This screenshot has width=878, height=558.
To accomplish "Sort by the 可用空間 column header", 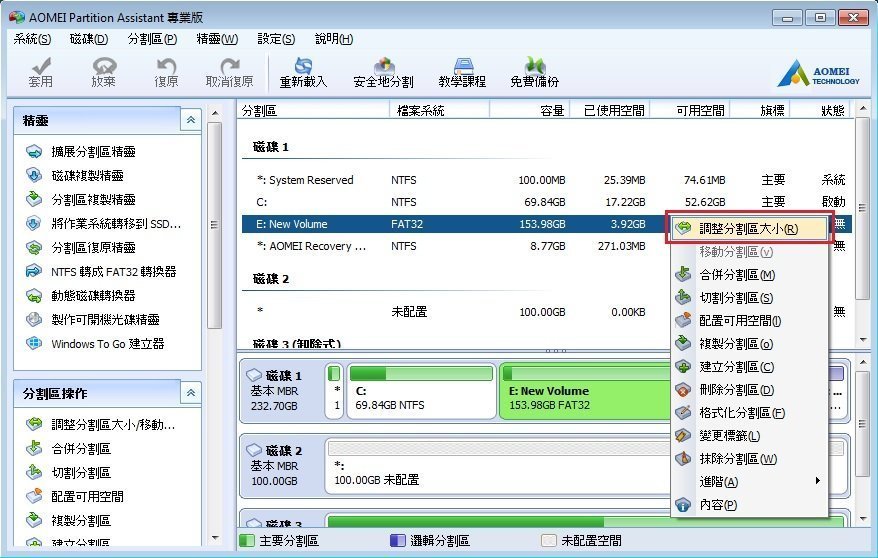I will pos(690,110).
